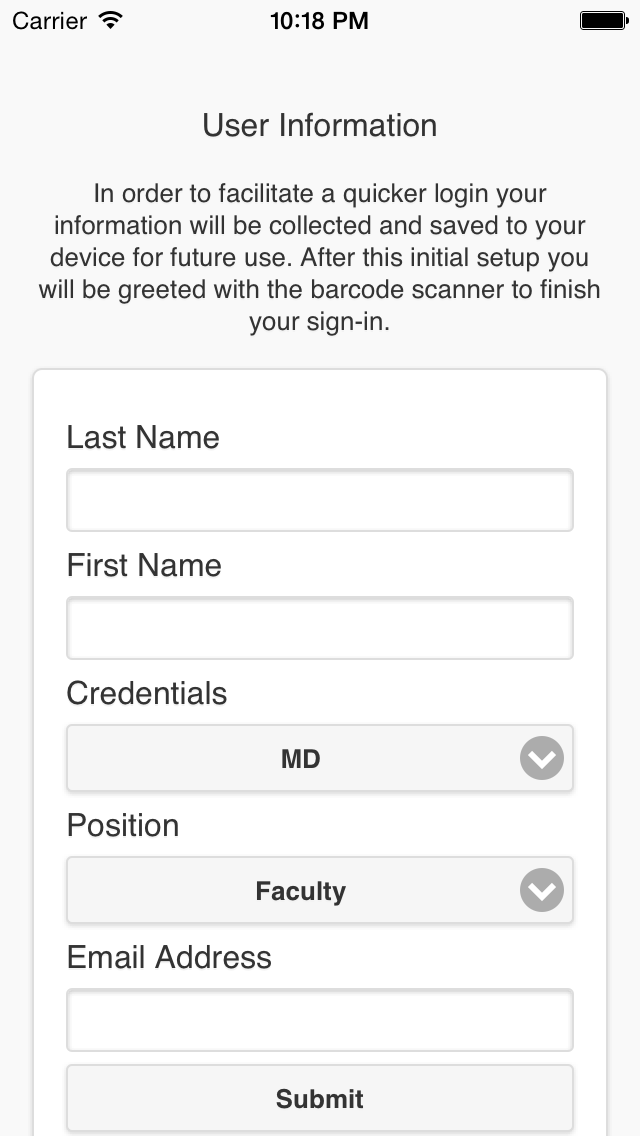Click the Email Address label

tap(168, 957)
